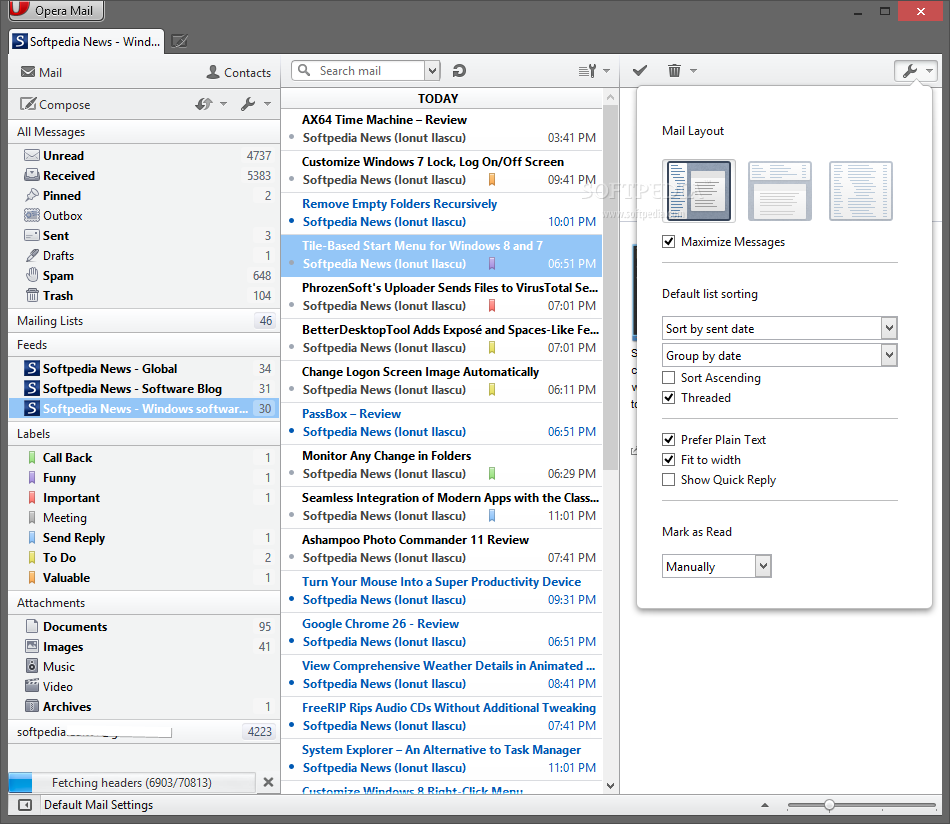This screenshot has width=950, height=824.
Task: Expand the mail panel wrench dropdown arrow
Action: click(267, 104)
